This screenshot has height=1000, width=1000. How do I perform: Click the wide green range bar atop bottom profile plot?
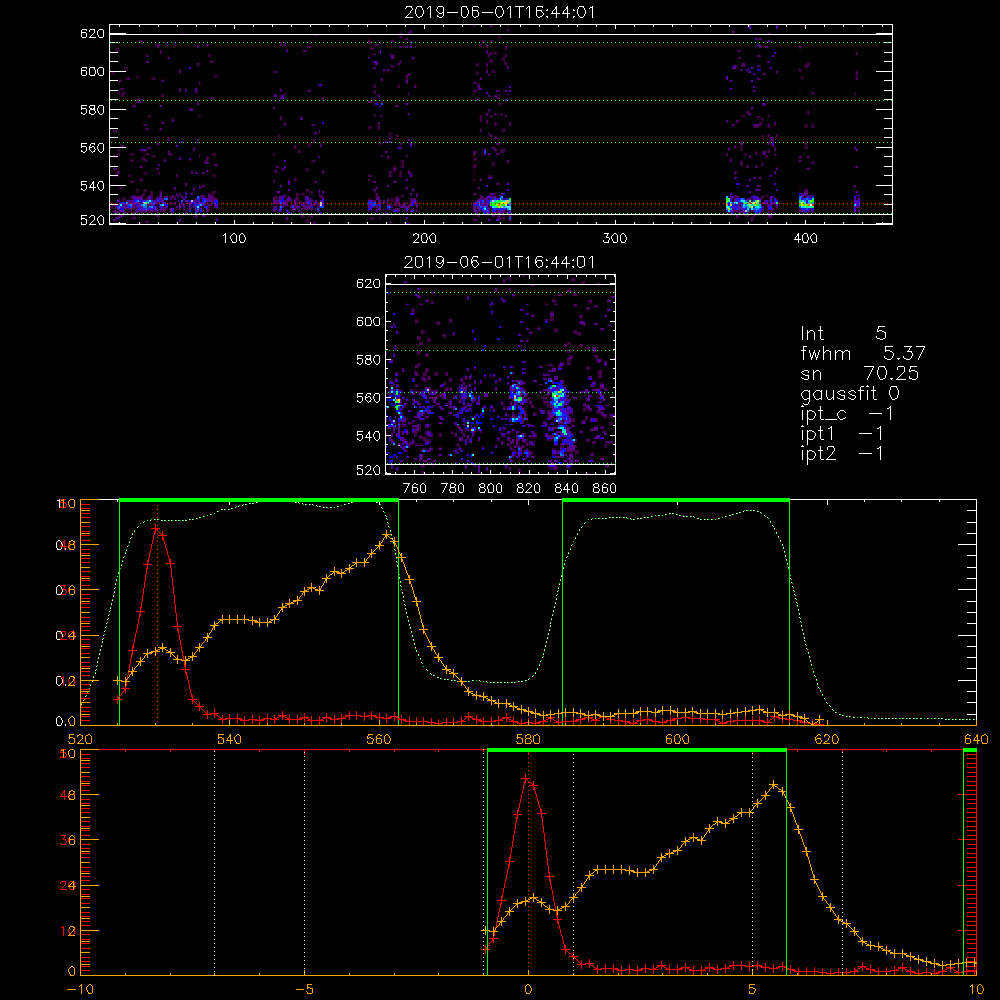636,751
